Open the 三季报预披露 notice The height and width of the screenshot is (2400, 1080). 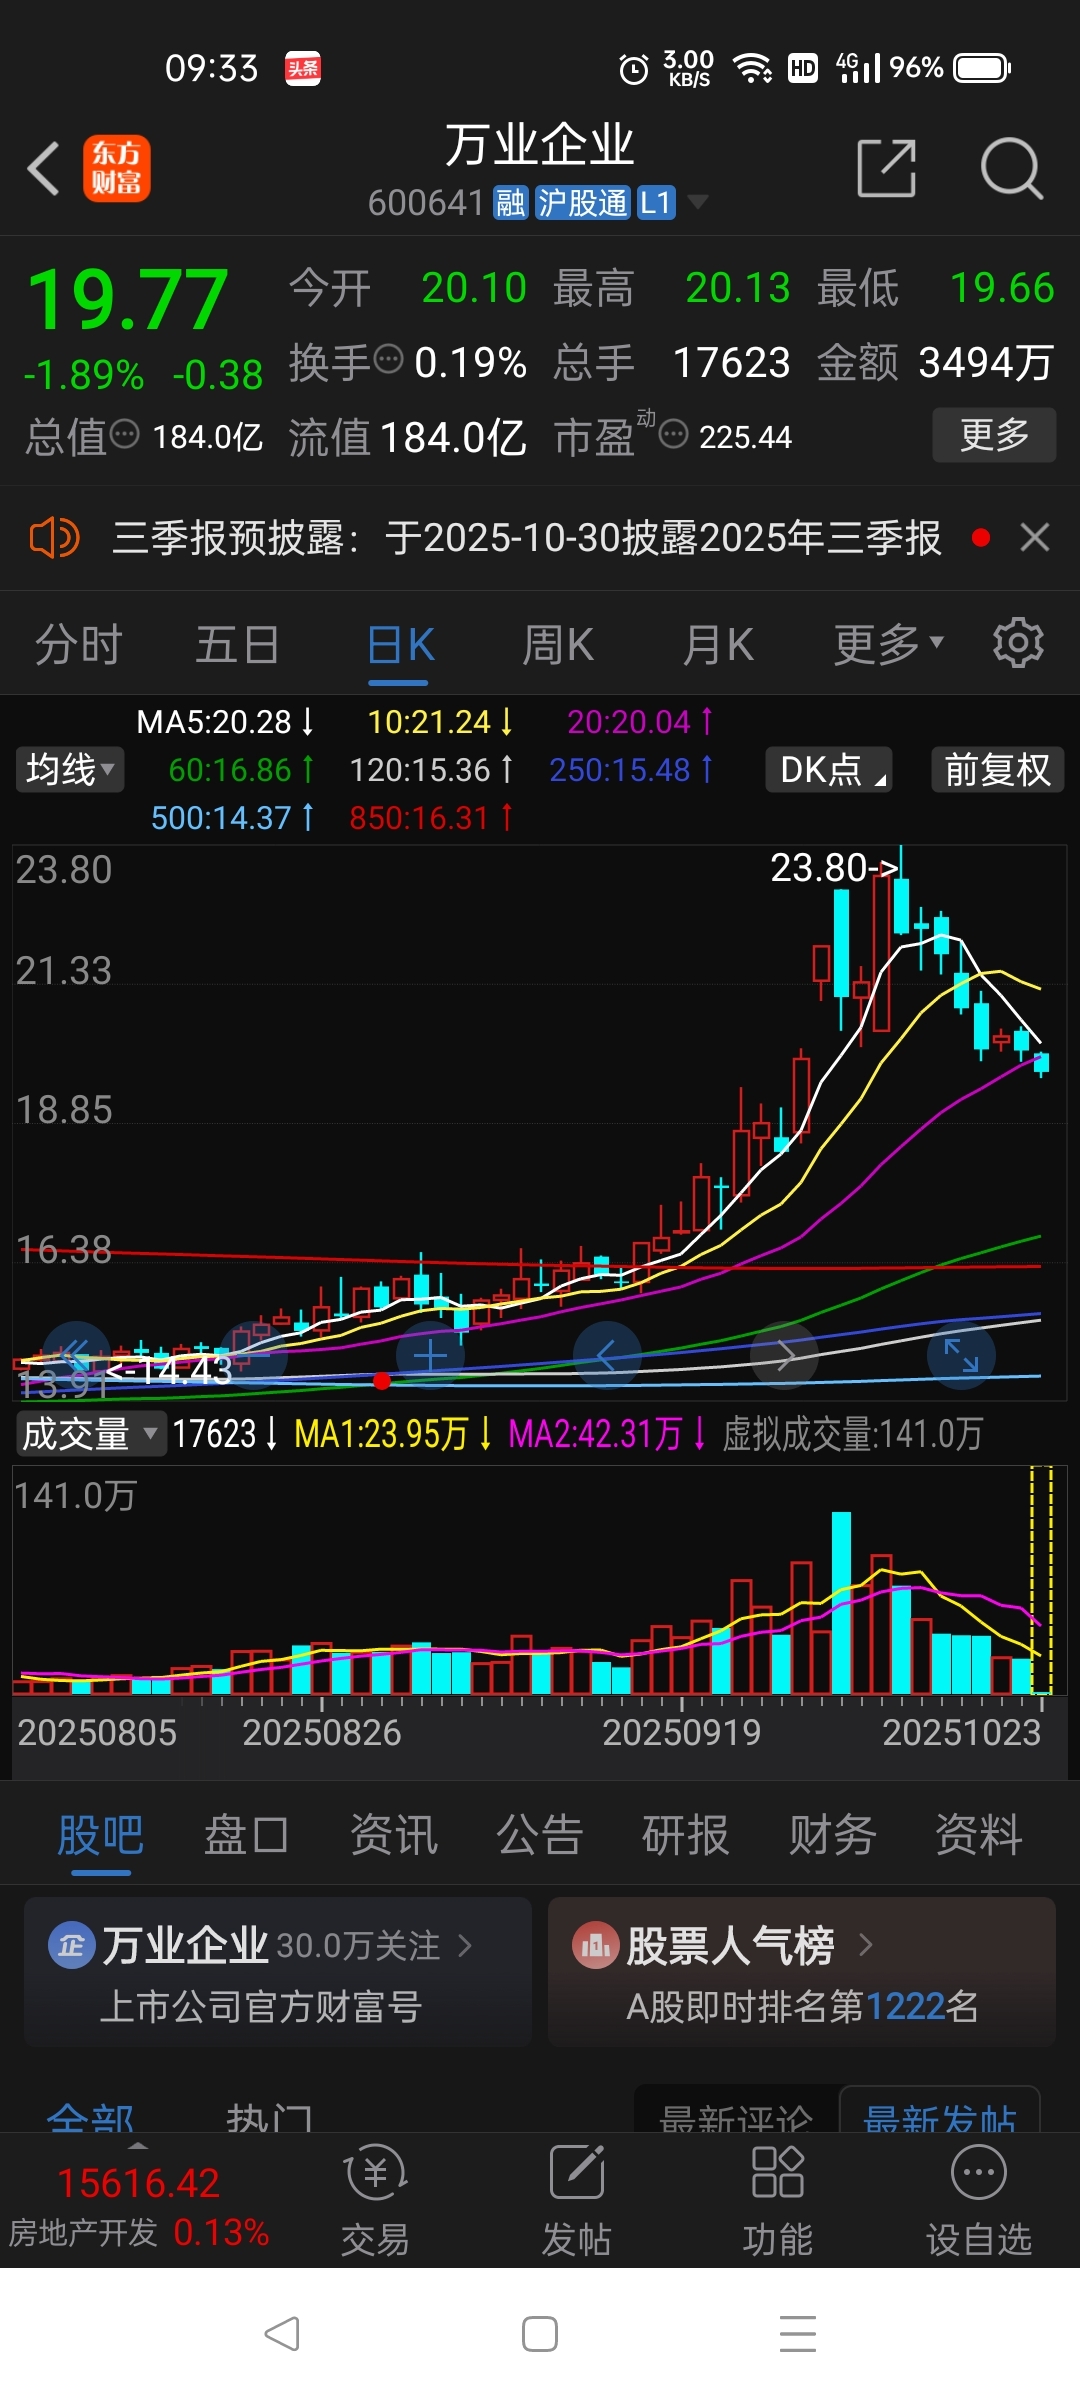coord(526,538)
